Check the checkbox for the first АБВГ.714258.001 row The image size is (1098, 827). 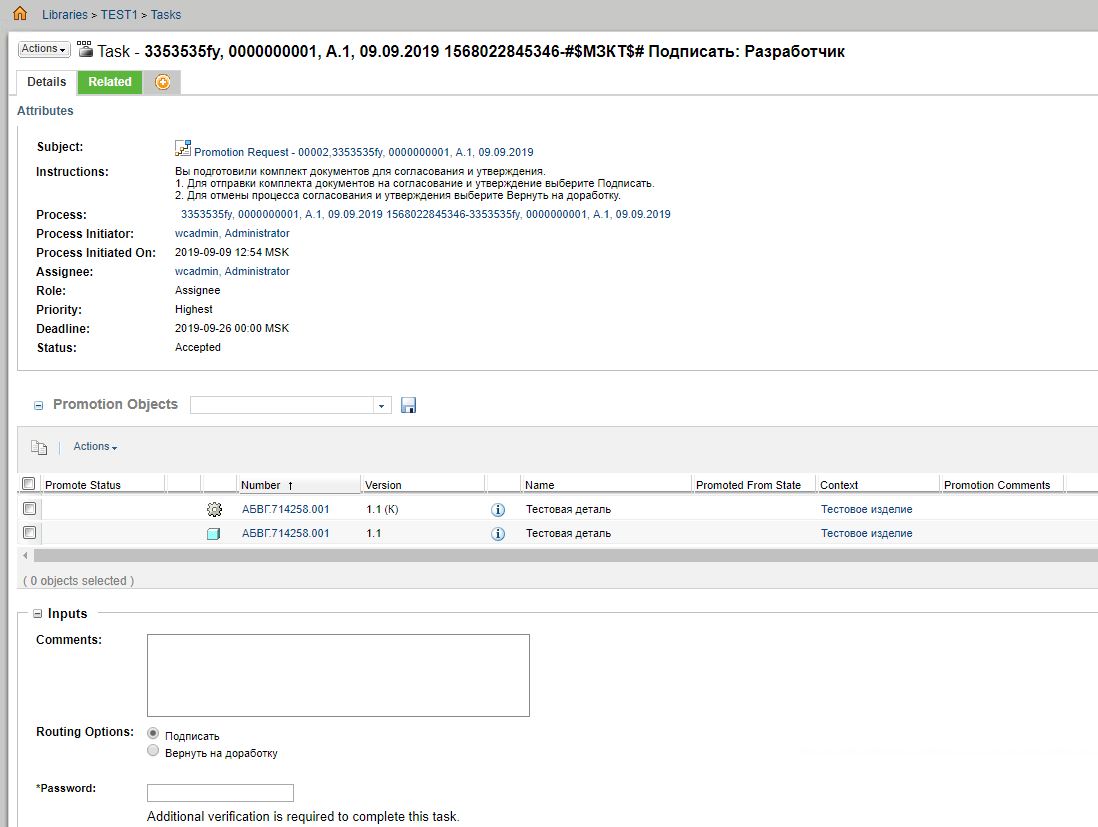(x=29, y=508)
